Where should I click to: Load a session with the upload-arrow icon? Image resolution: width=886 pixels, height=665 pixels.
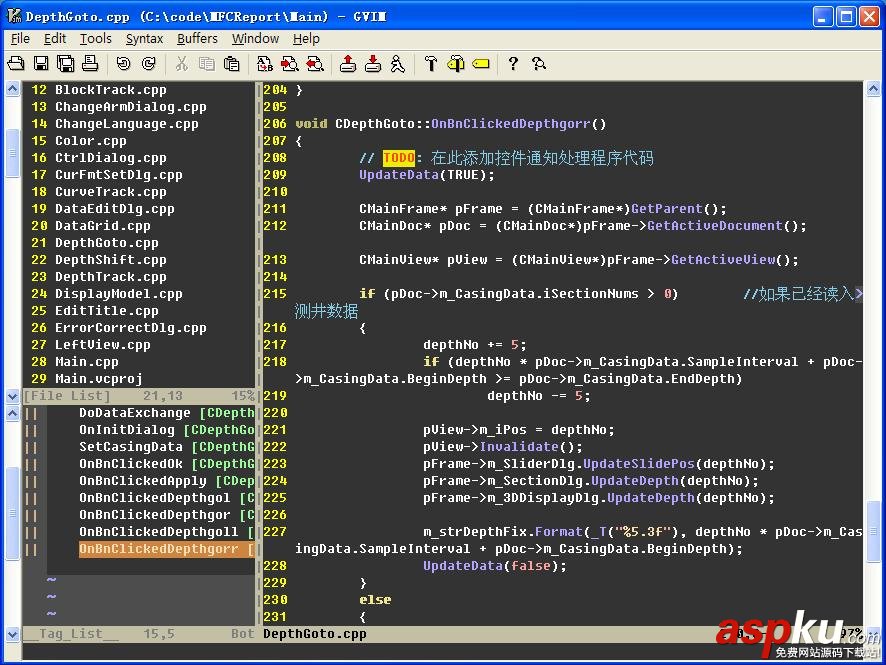tap(348, 64)
